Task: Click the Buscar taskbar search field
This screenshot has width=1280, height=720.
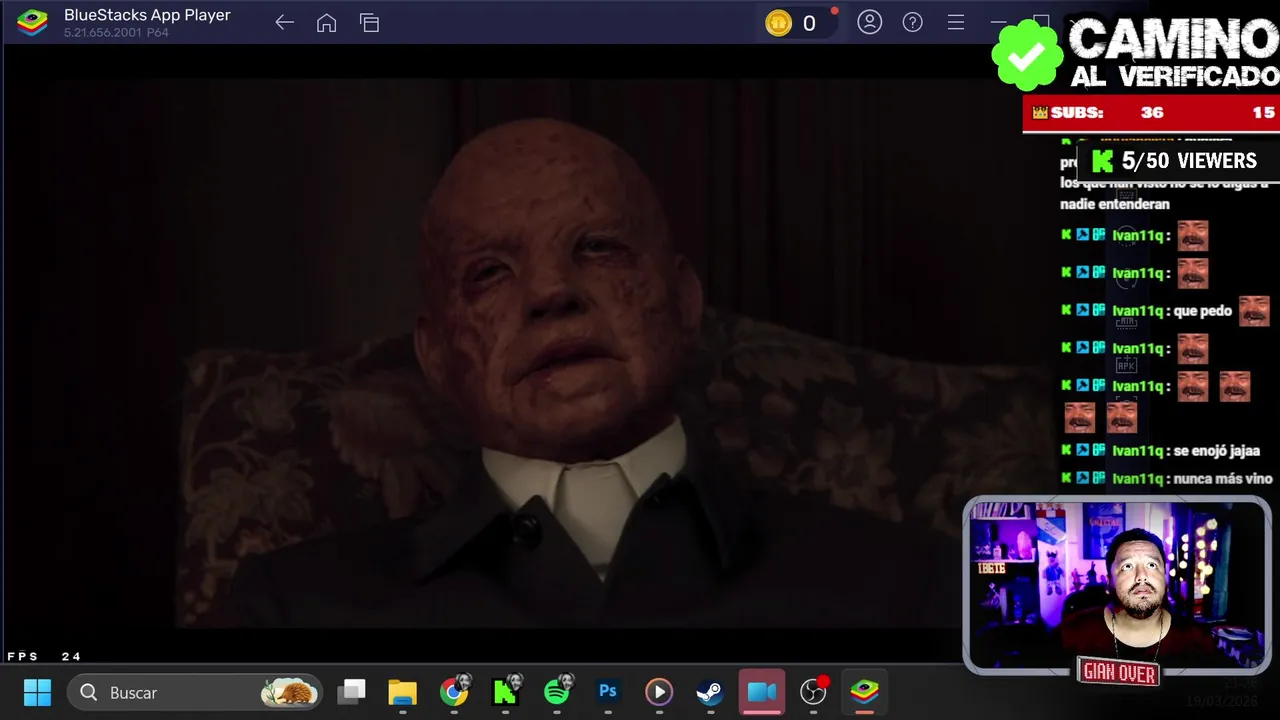Action: [195, 692]
